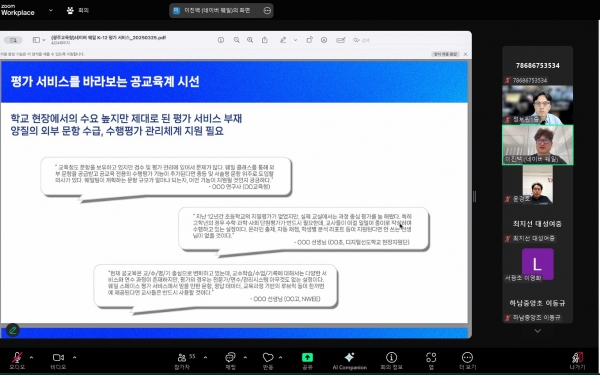Select the 최지선 대성여중 participant tile

[x=537, y=224]
